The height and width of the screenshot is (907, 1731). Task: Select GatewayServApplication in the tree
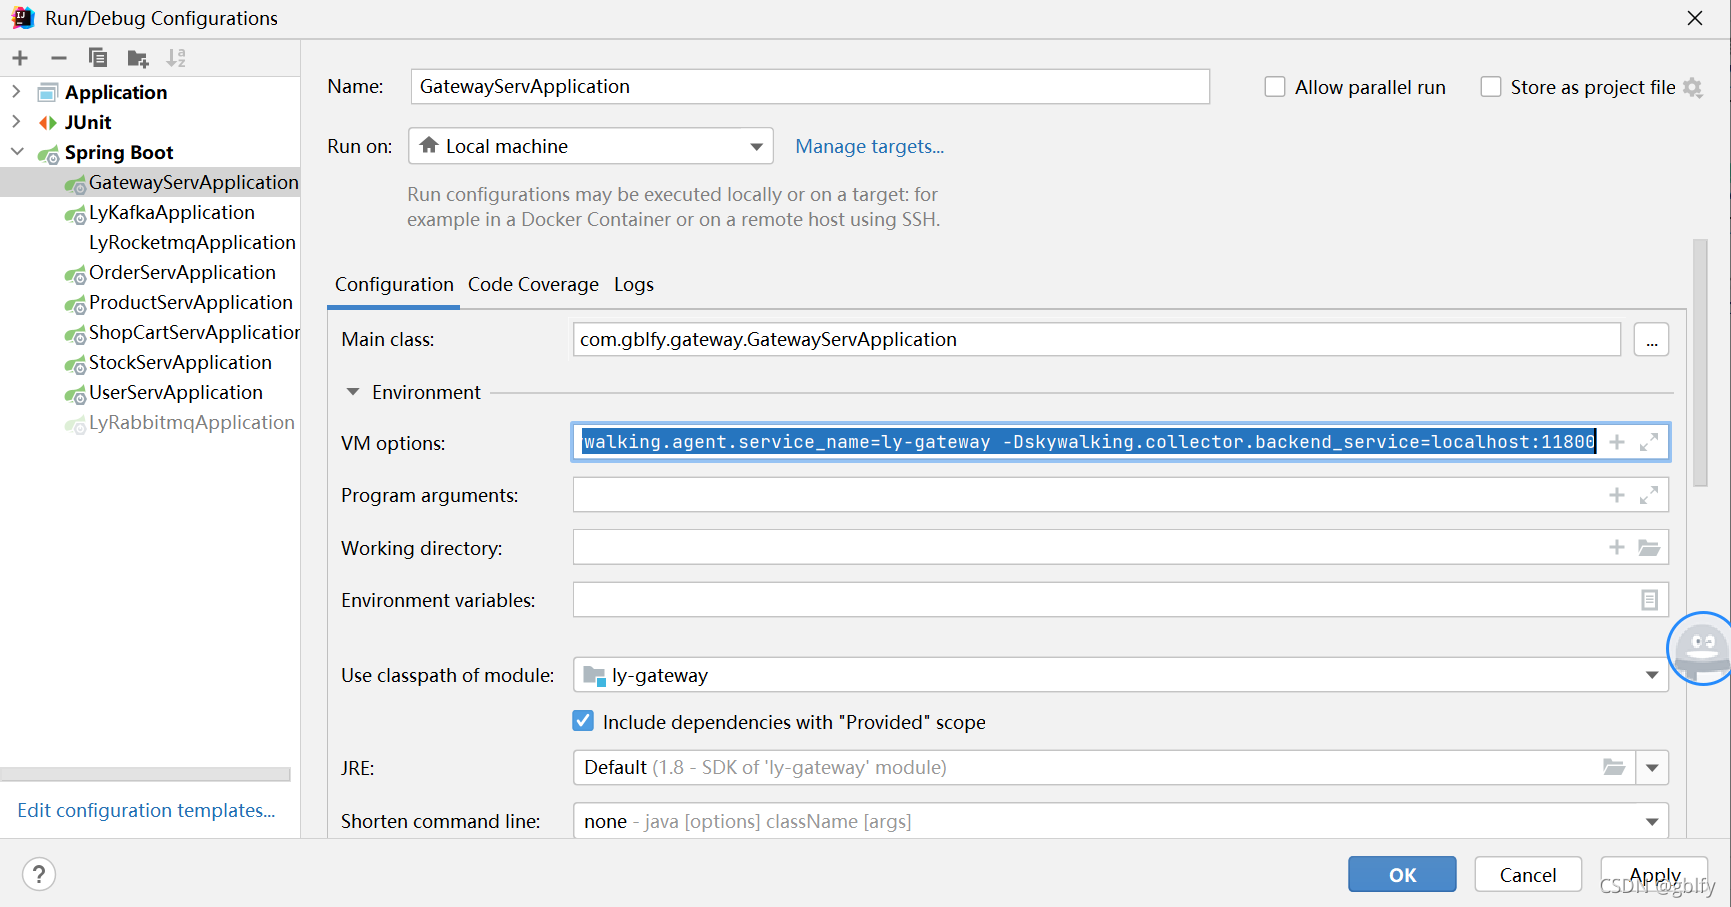coord(150,182)
